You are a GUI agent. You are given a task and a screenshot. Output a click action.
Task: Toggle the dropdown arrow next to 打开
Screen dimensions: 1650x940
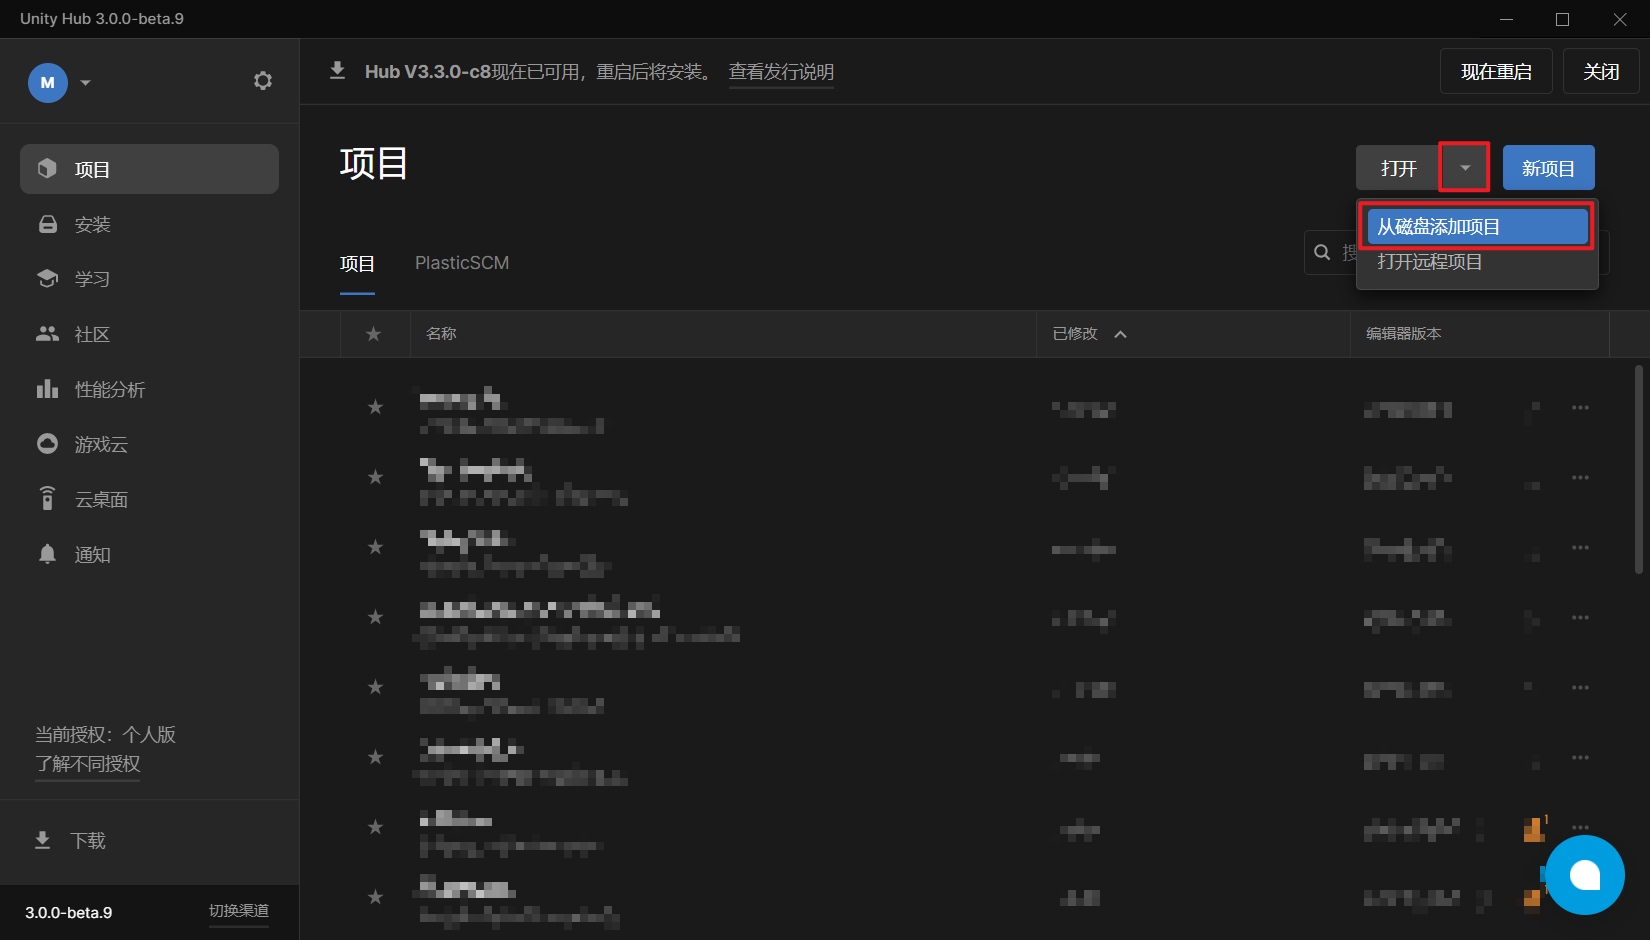(x=1465, y=168)
